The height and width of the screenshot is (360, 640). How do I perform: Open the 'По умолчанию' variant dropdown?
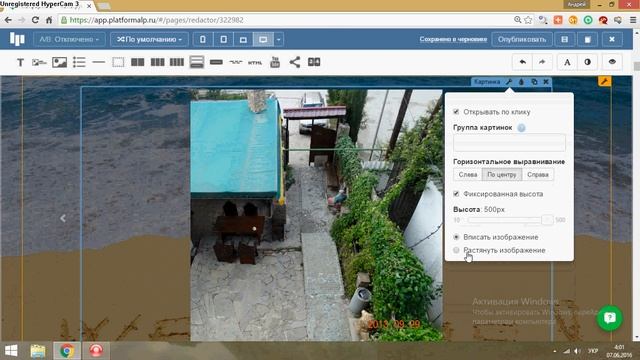[149, 39]
